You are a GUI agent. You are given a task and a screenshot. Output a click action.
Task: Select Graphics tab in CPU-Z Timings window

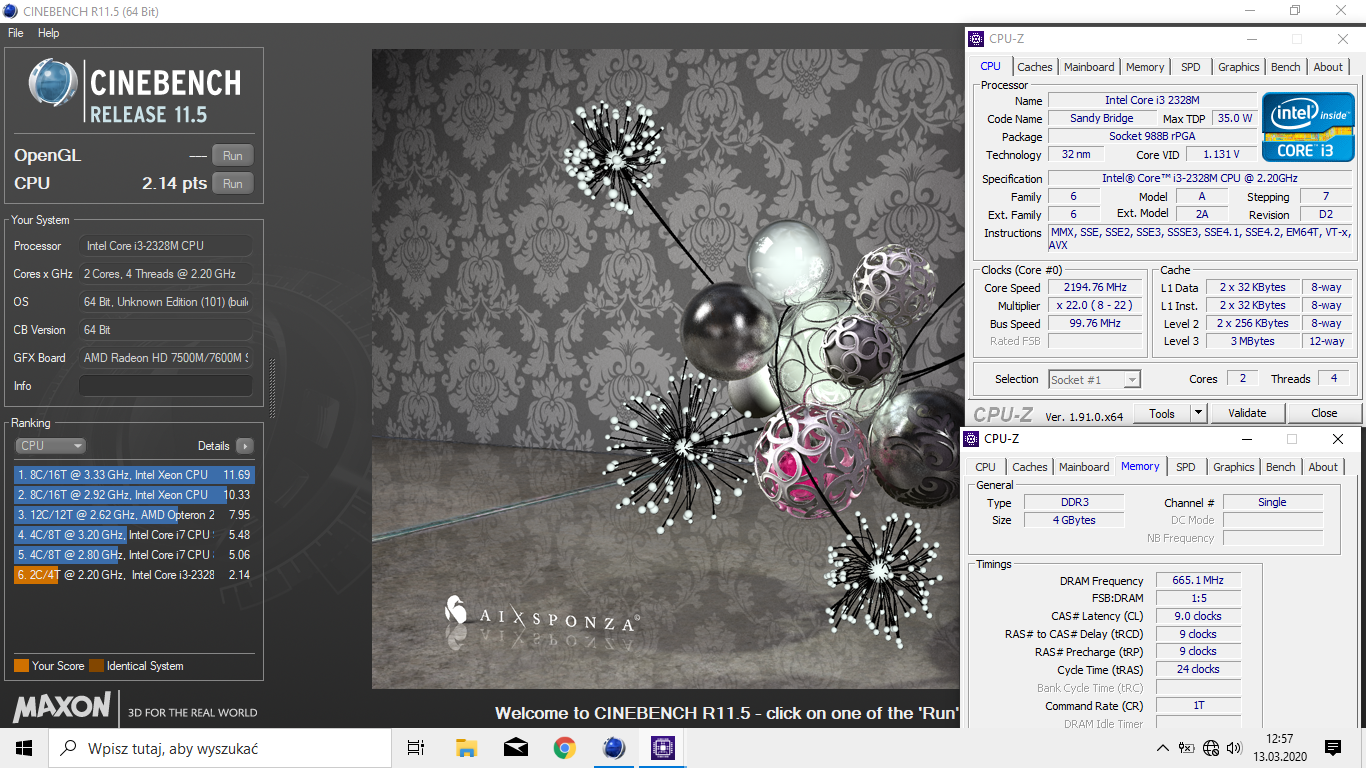[1233, 467]
